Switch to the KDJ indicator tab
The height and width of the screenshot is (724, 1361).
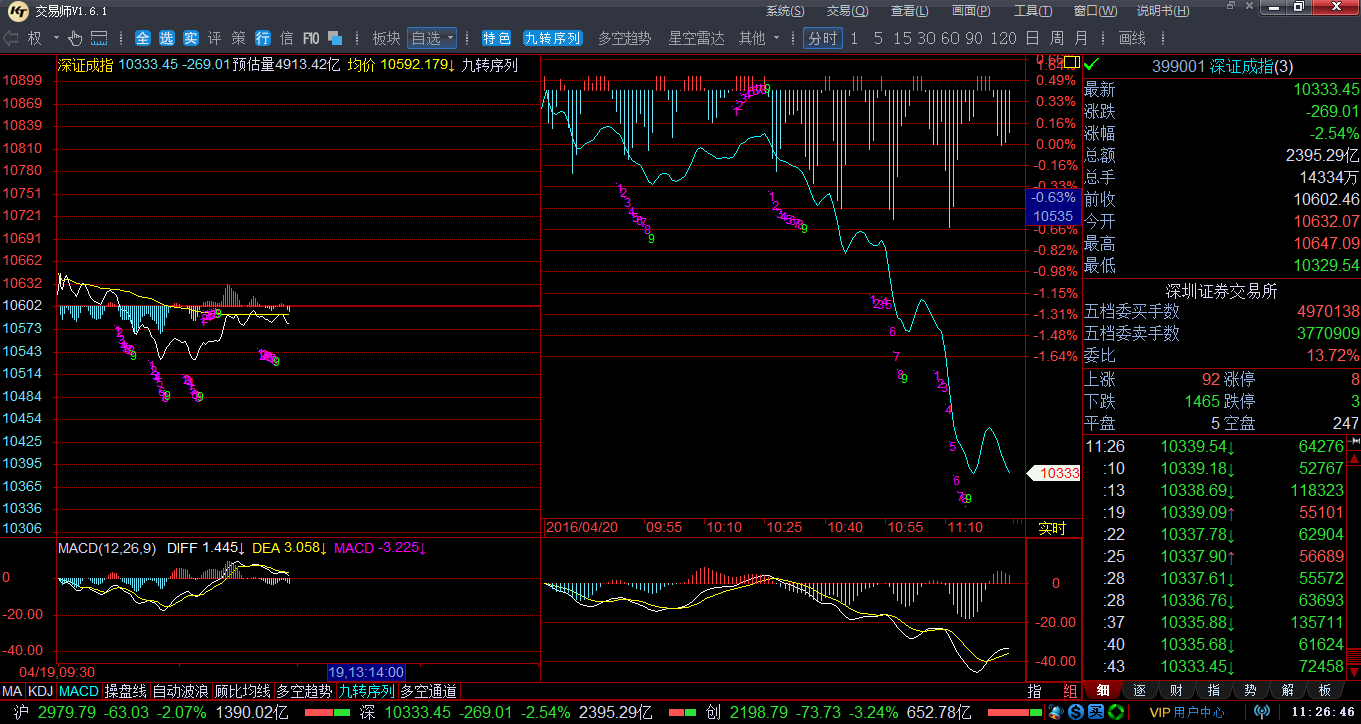click(x=41, y=691)
